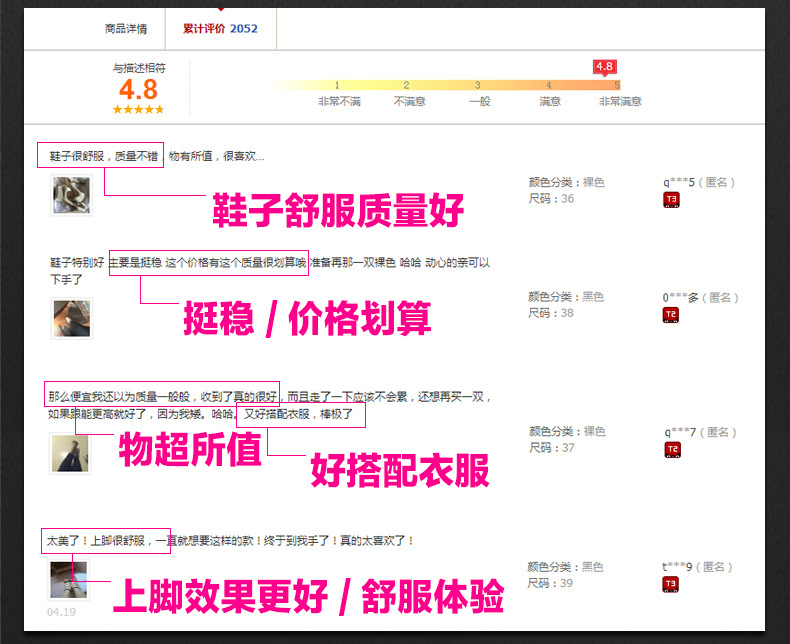Click 尺码：39 in the fourth review
Screen dimensions: 790x644
click(550, 583)
